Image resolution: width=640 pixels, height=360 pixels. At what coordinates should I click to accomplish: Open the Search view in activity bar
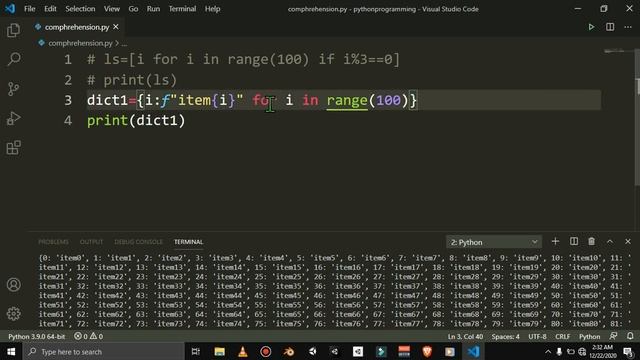point(13,59)
